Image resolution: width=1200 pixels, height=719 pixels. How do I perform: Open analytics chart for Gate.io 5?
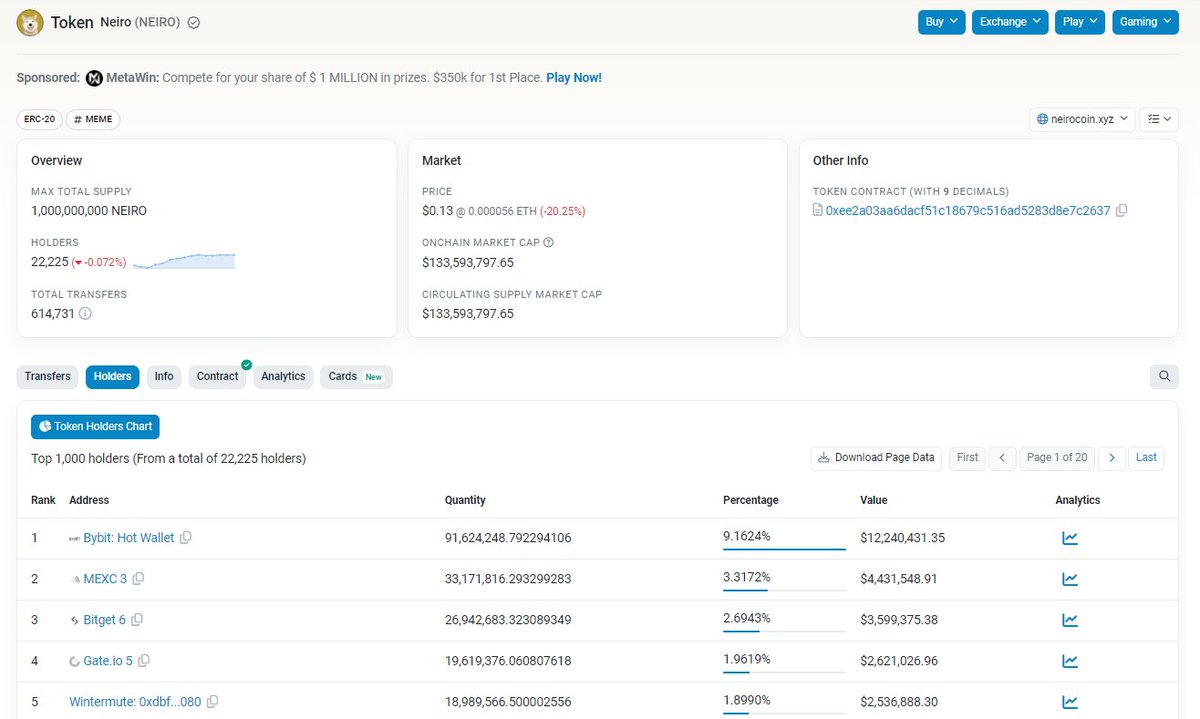(x=1070, y=661)
